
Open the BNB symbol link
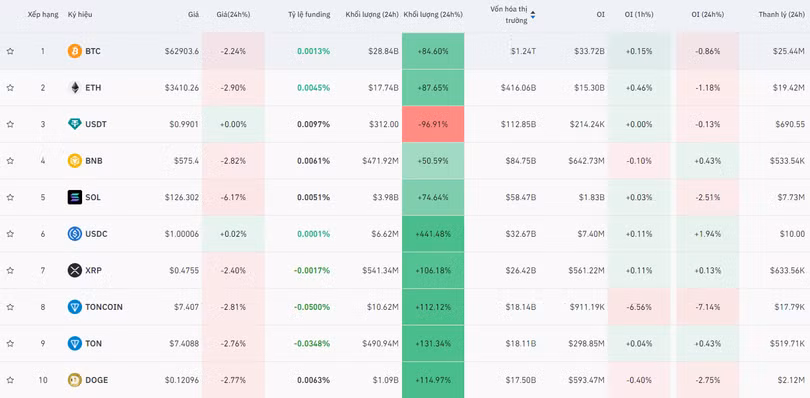(94, 161)
